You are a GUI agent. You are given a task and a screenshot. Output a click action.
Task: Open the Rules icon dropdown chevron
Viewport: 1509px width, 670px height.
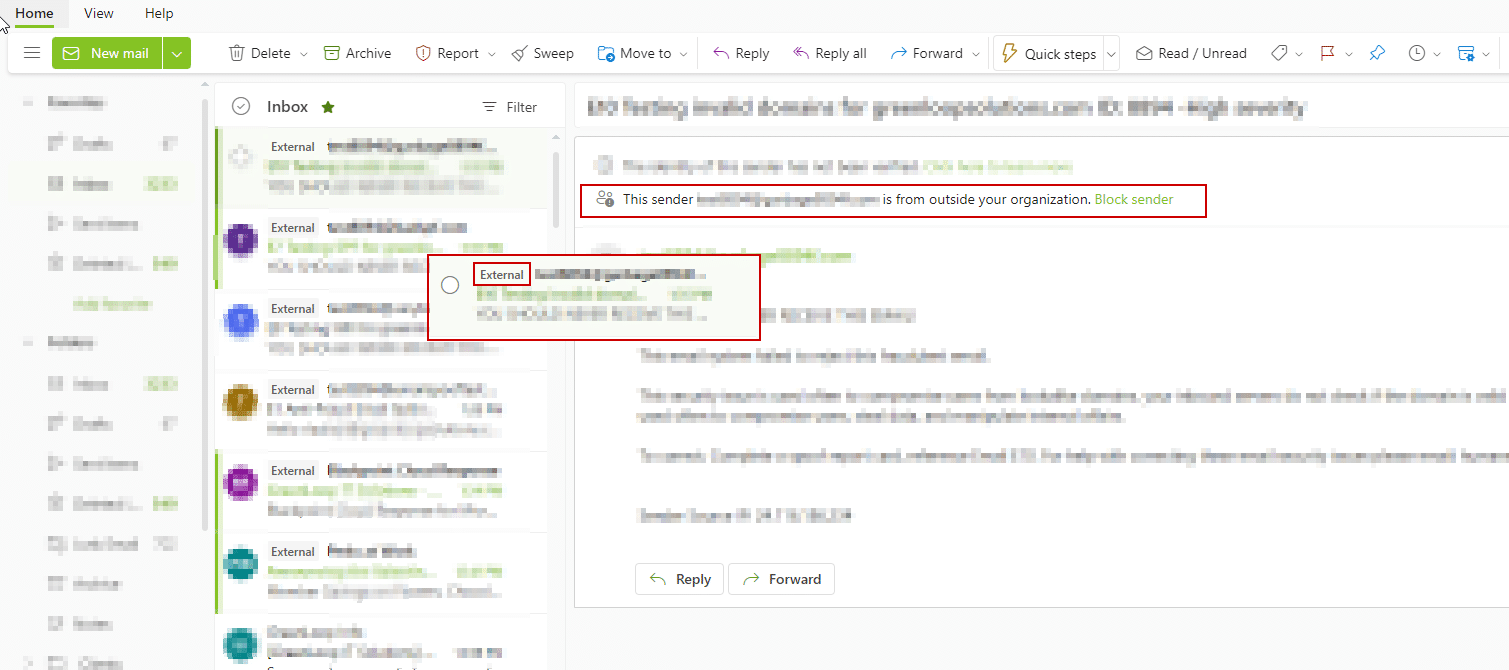pos(1488,54)
